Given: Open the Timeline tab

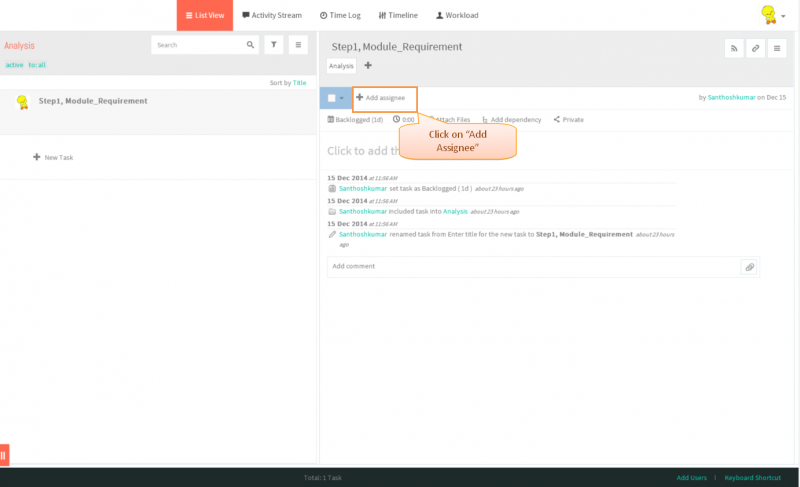Looking at the screenshot, I should coord(398,15).
